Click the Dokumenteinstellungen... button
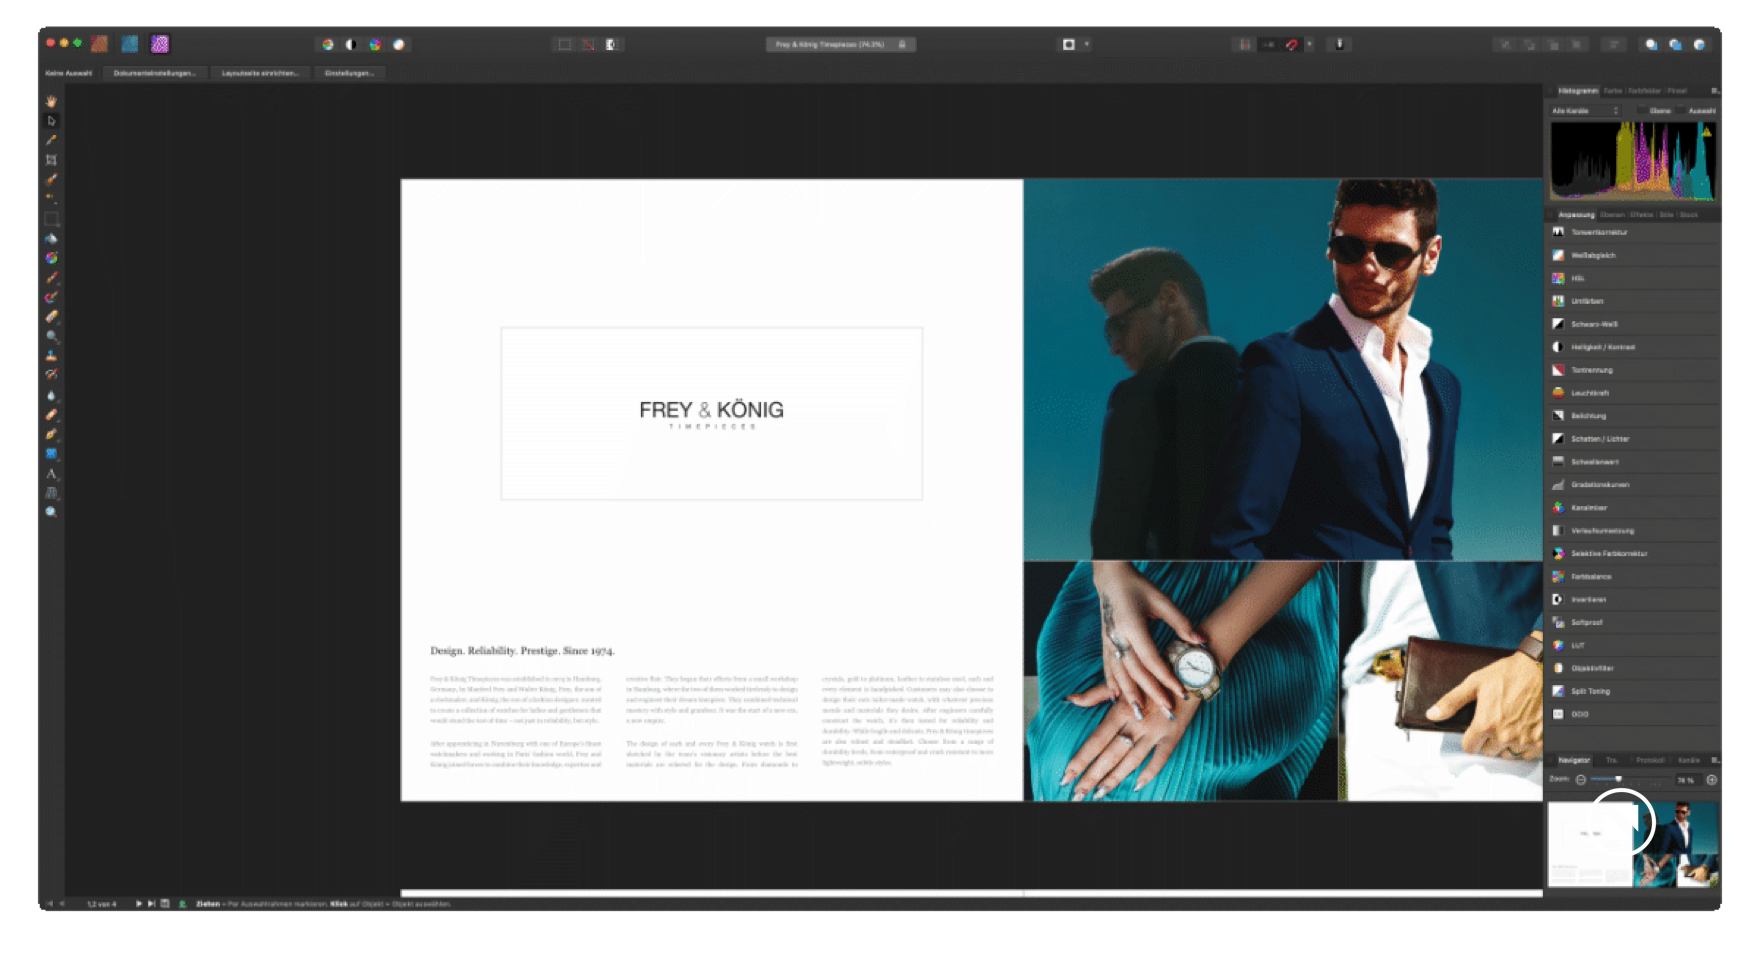This screenshot has width=1760, height=961. 154,73
